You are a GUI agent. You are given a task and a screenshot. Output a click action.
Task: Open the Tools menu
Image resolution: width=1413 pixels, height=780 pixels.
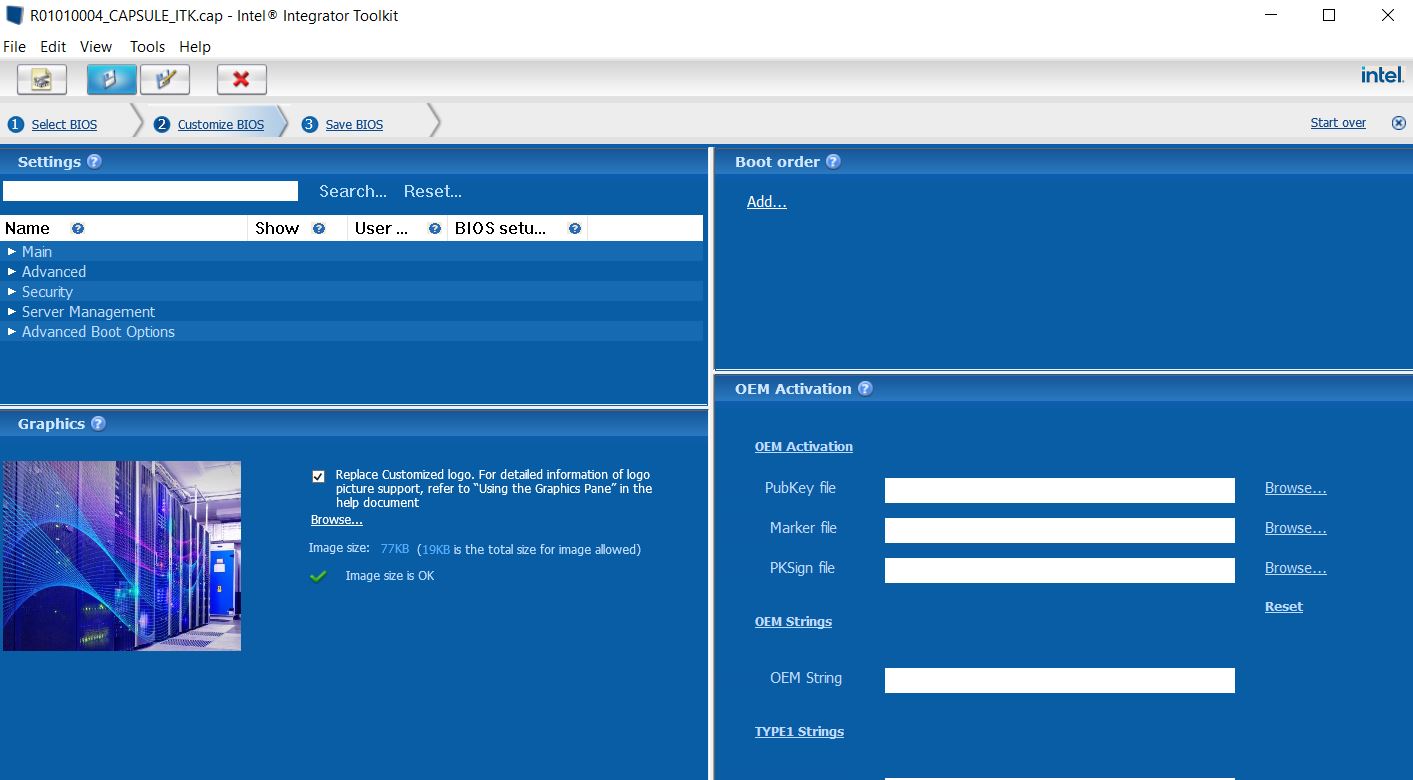[x=147, y=47]
